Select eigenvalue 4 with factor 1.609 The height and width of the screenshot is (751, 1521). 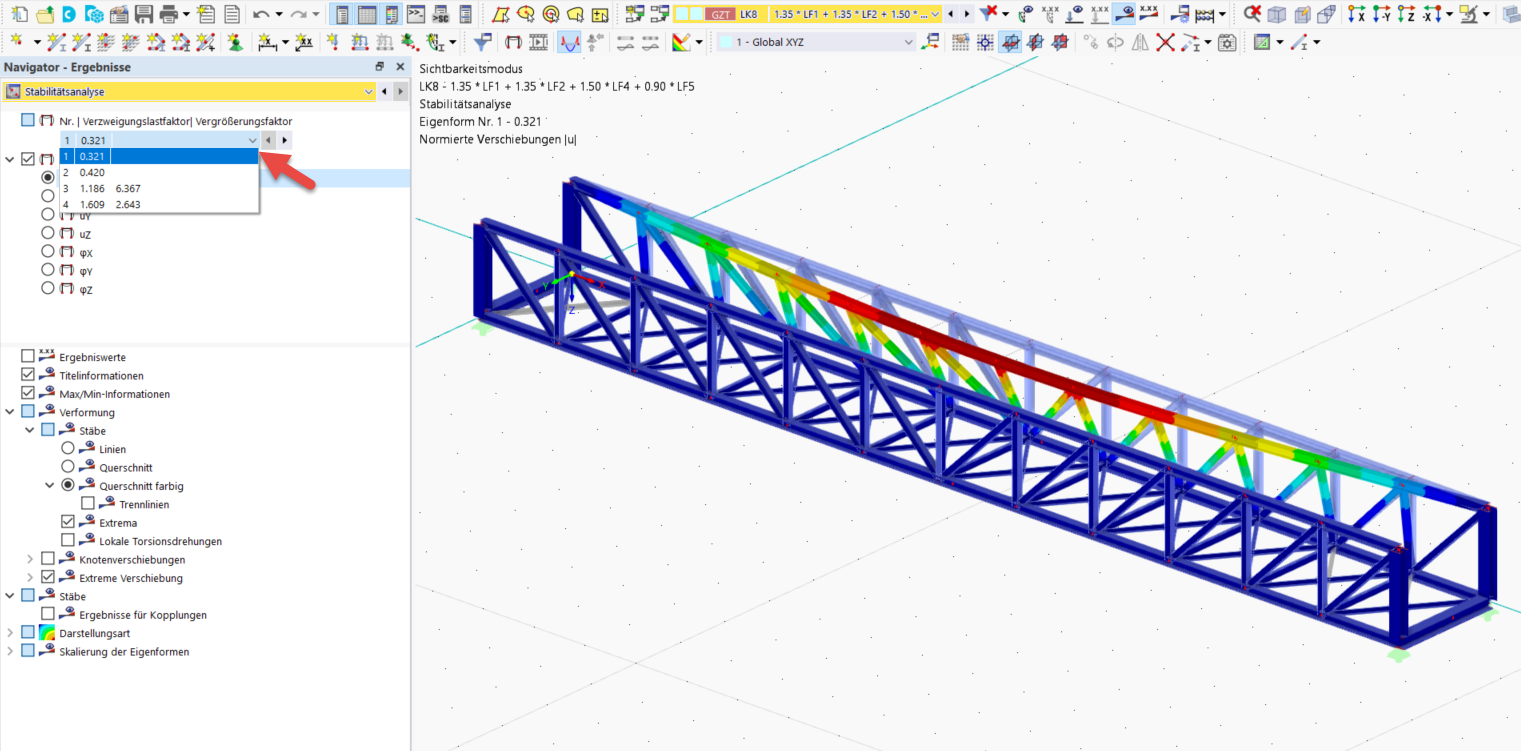[159, 204]
